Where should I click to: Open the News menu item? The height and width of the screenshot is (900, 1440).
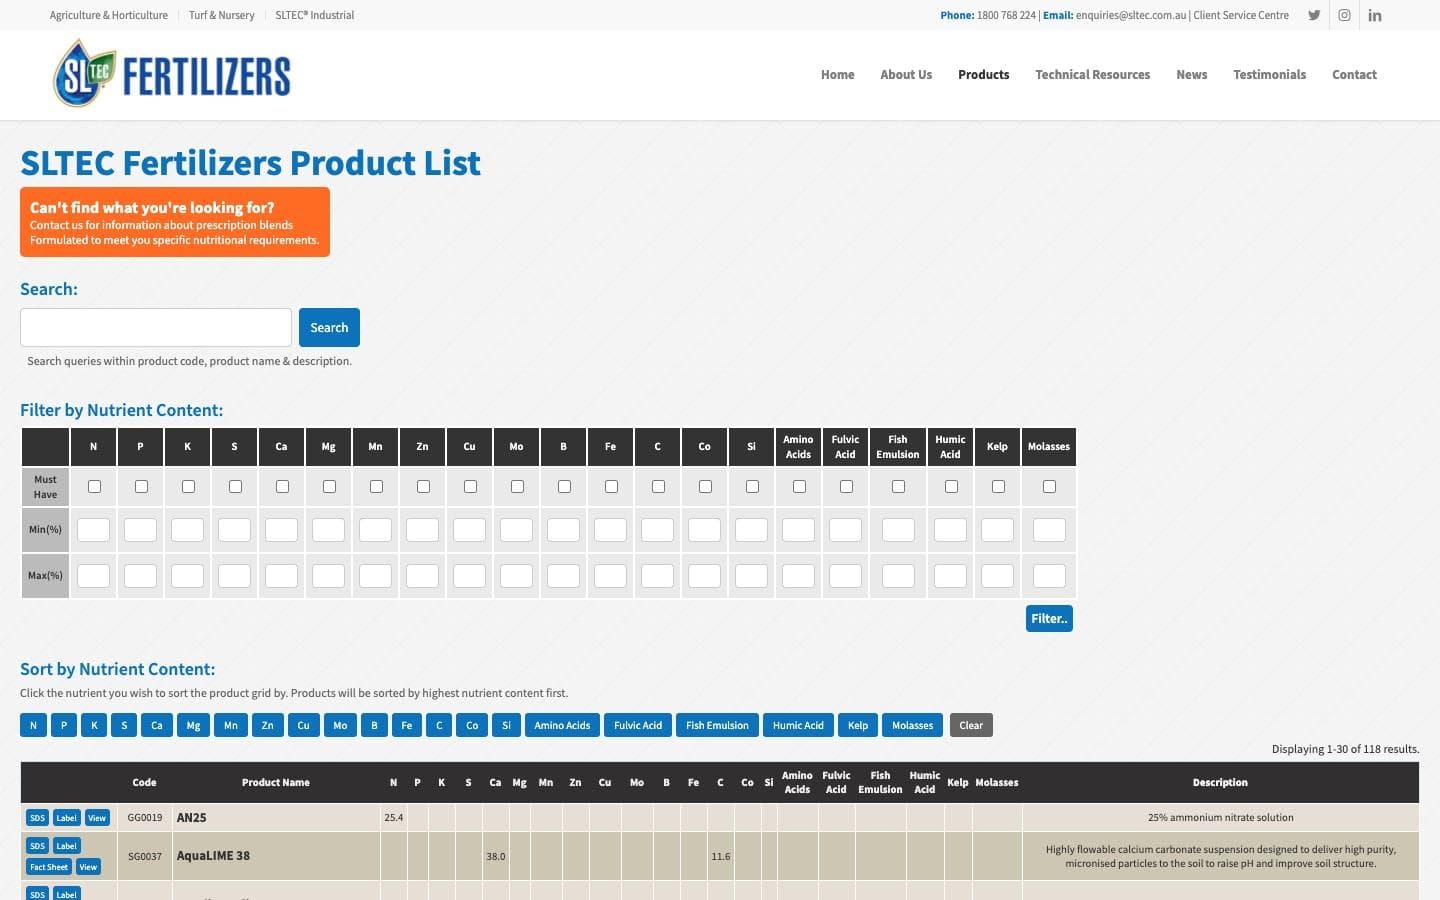coord(1191,75)
